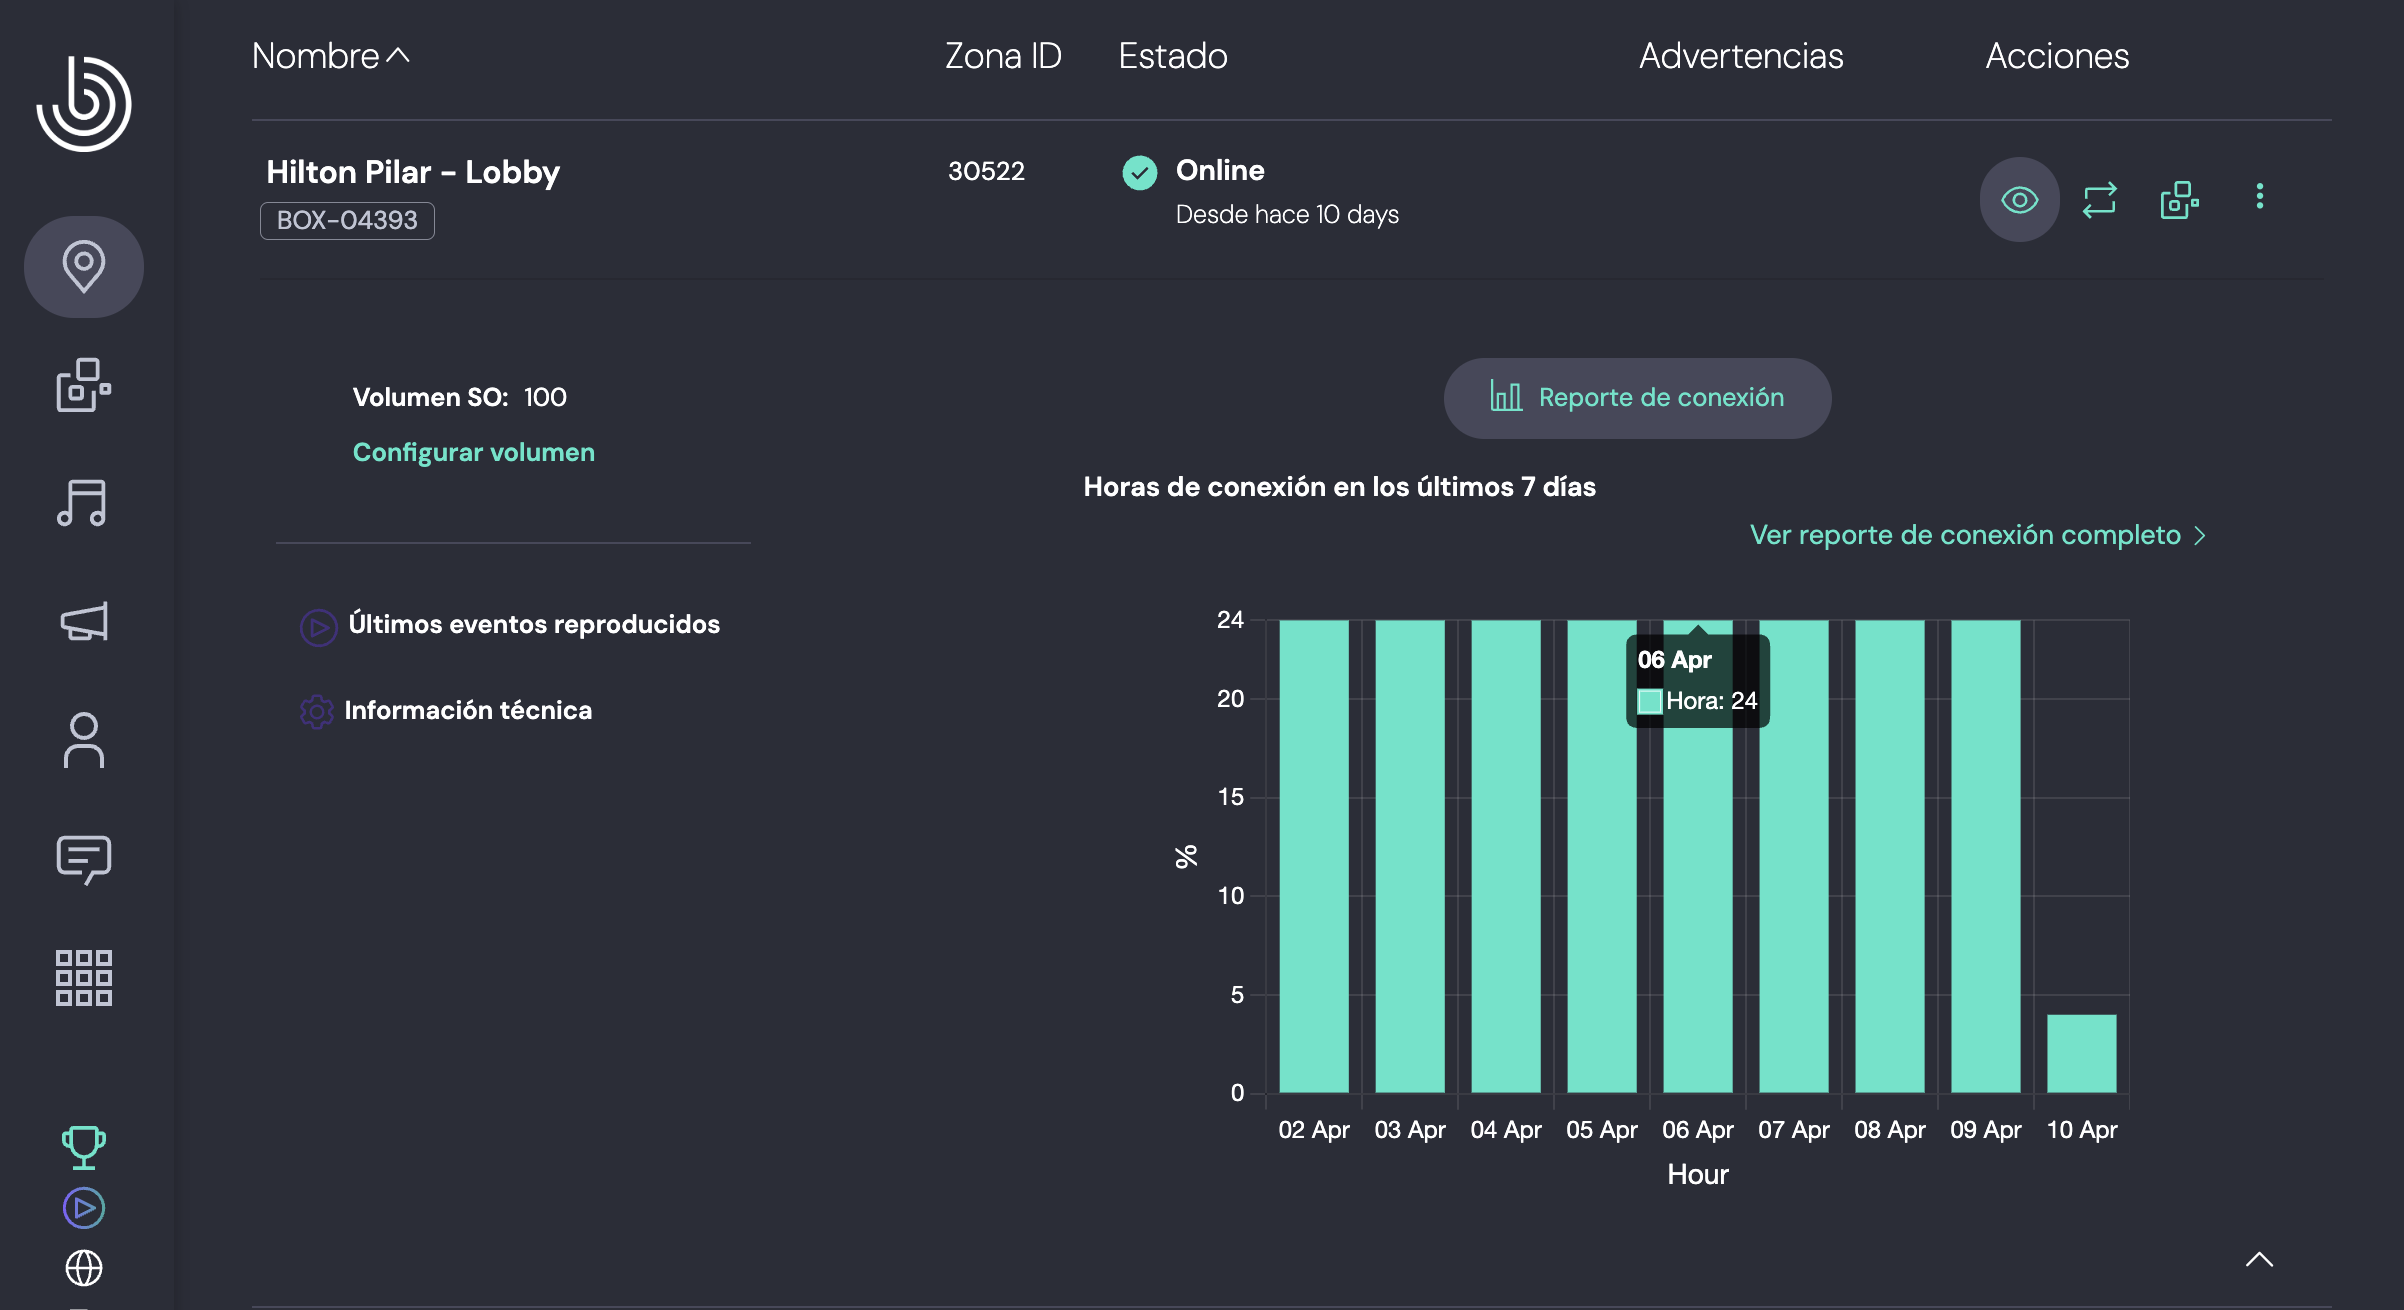Open three-dot more actions menu
The image size is (2404, 1310).
(2259, 196)
